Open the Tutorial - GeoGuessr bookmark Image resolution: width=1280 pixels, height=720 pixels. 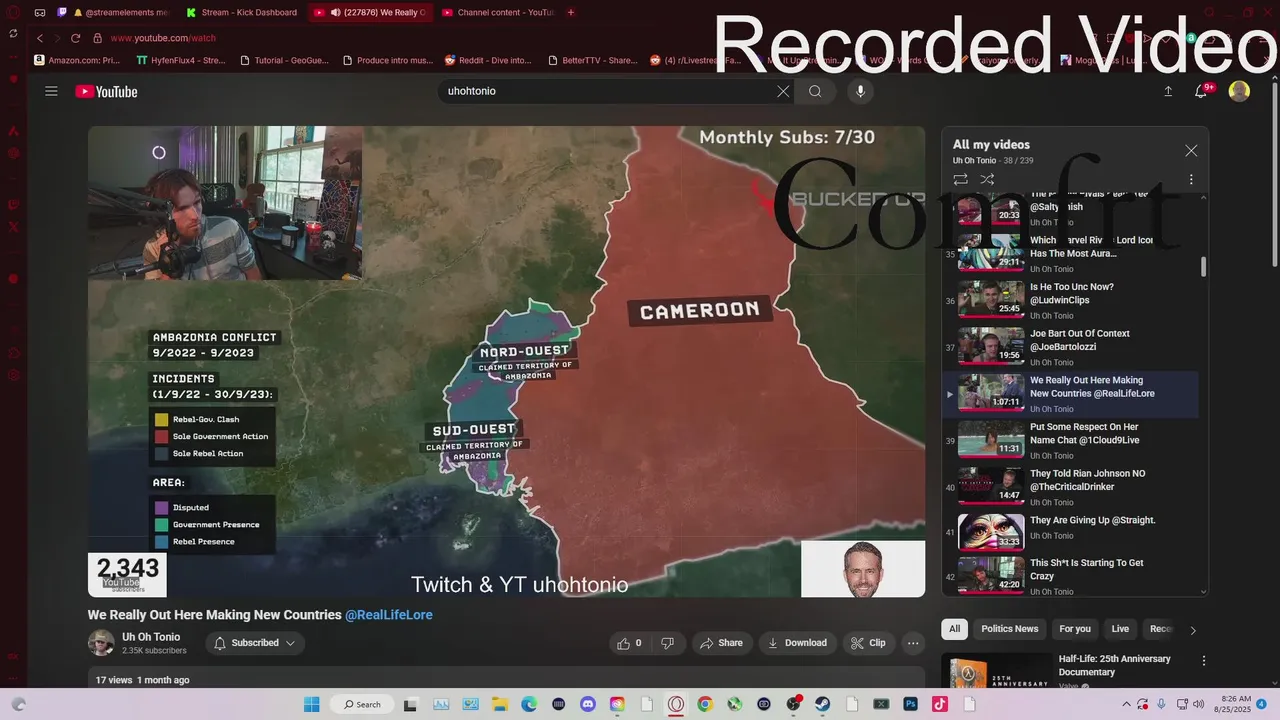coord(283,60)
